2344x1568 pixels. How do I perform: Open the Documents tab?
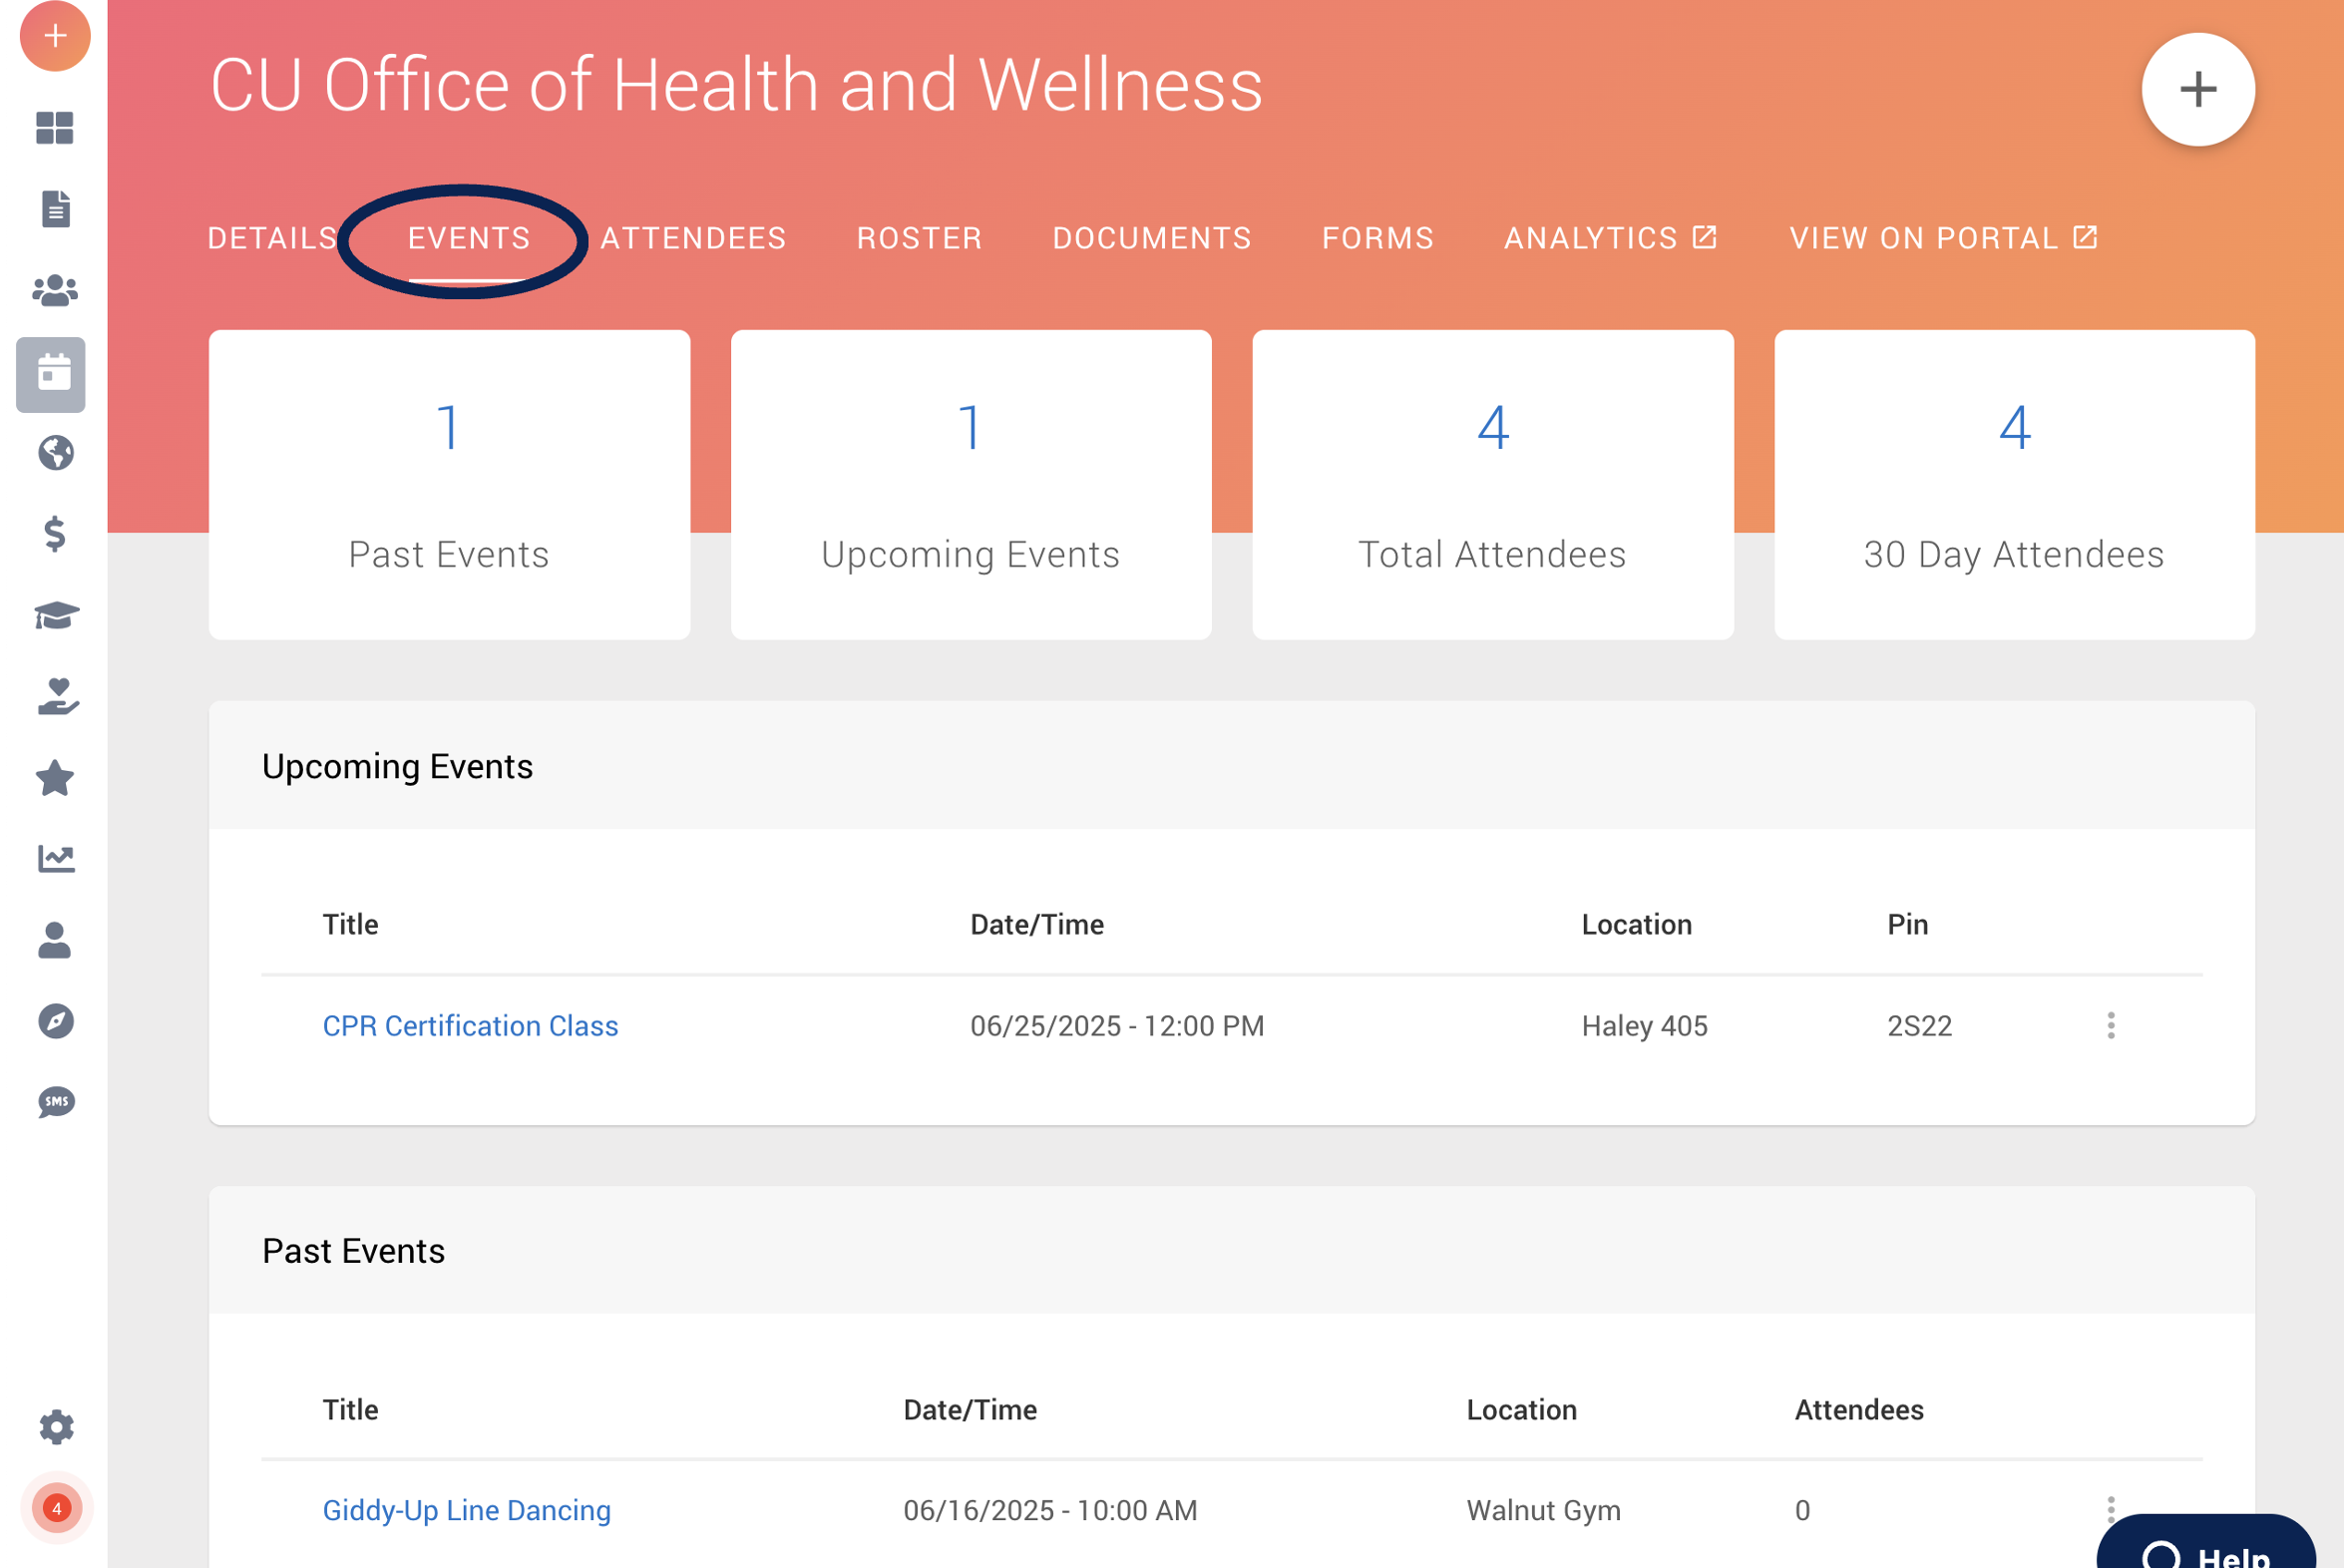click(x=1152, y=238)
